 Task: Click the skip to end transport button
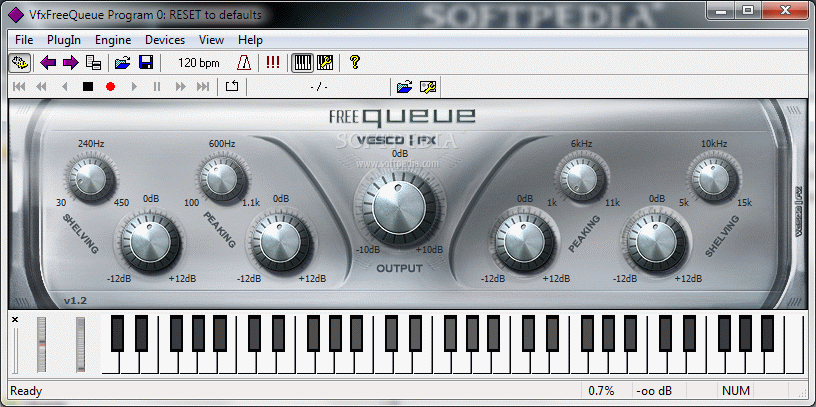pos(203,87)
